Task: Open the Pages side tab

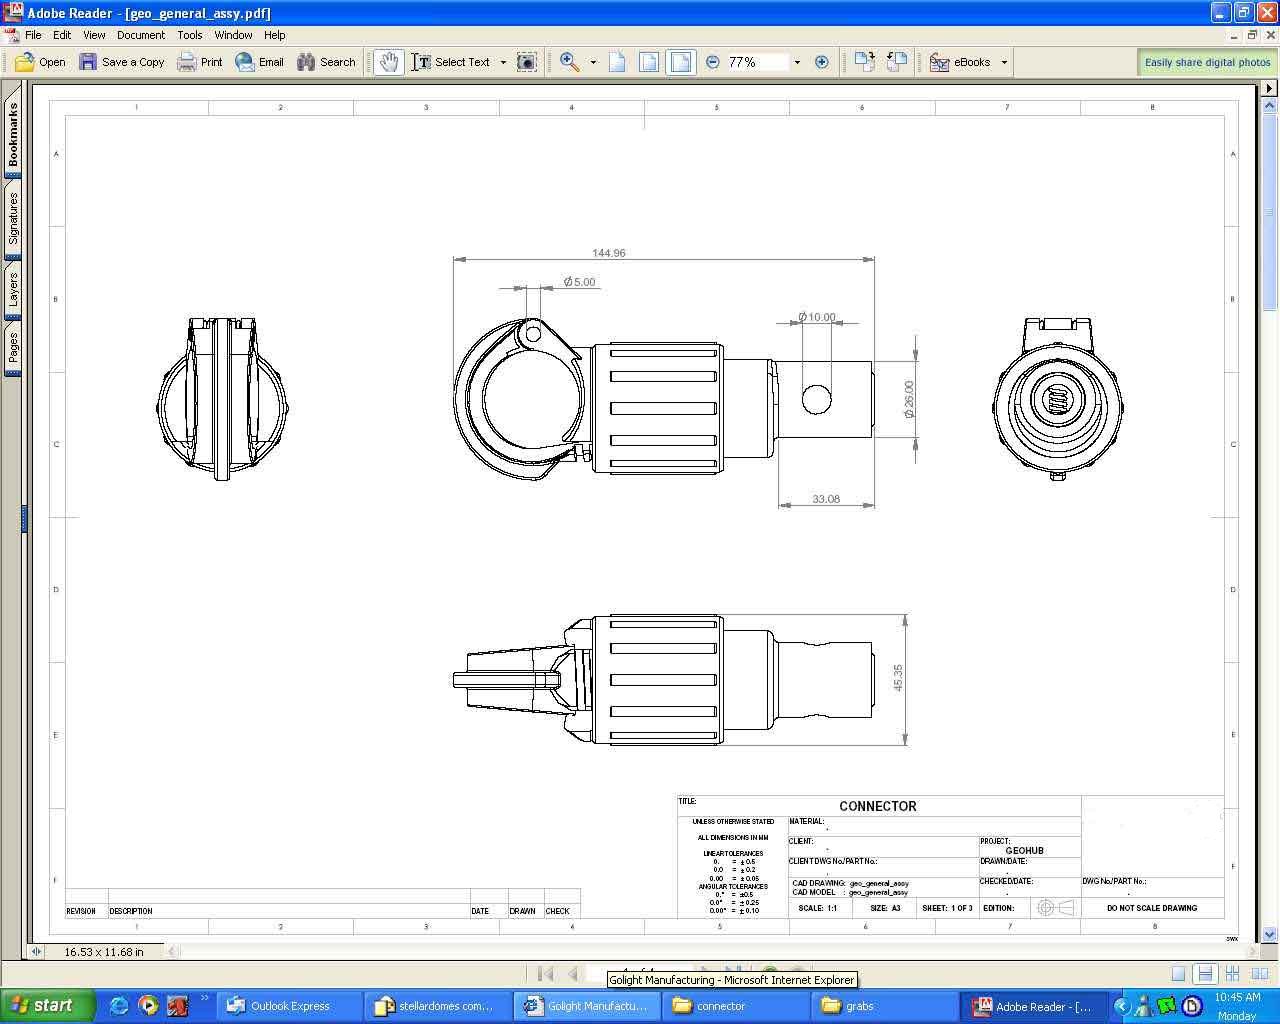Action: [13, 348]
